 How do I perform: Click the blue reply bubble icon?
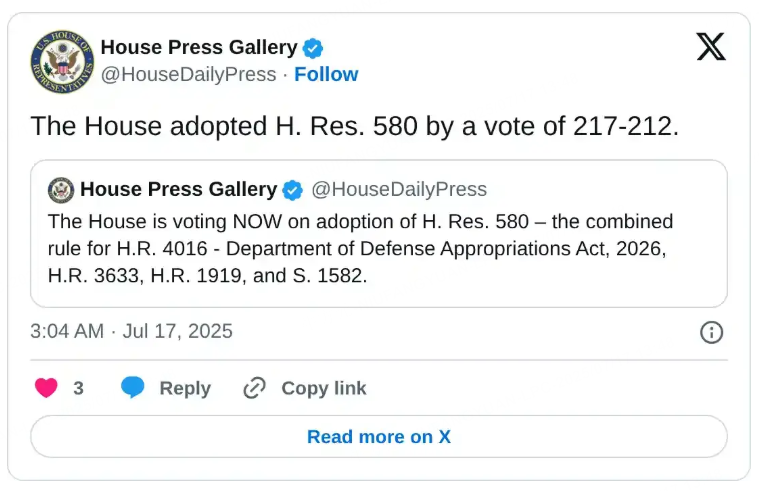click(133, 387)
